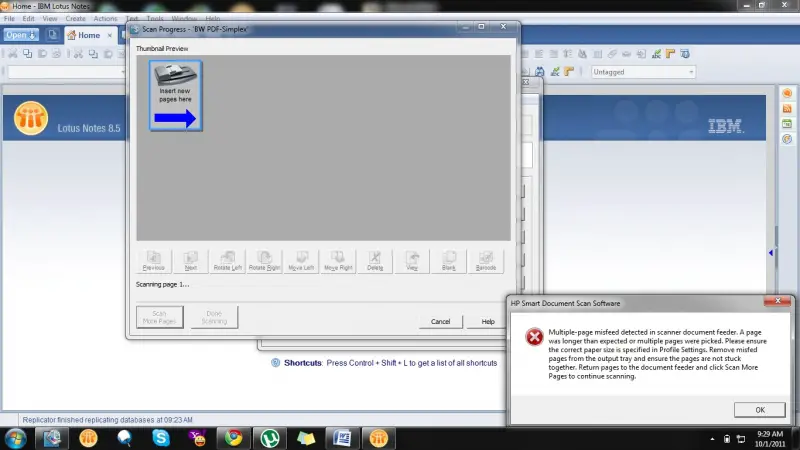Click the Lotus Notes 8.5 logo

(x=31, y=118)
